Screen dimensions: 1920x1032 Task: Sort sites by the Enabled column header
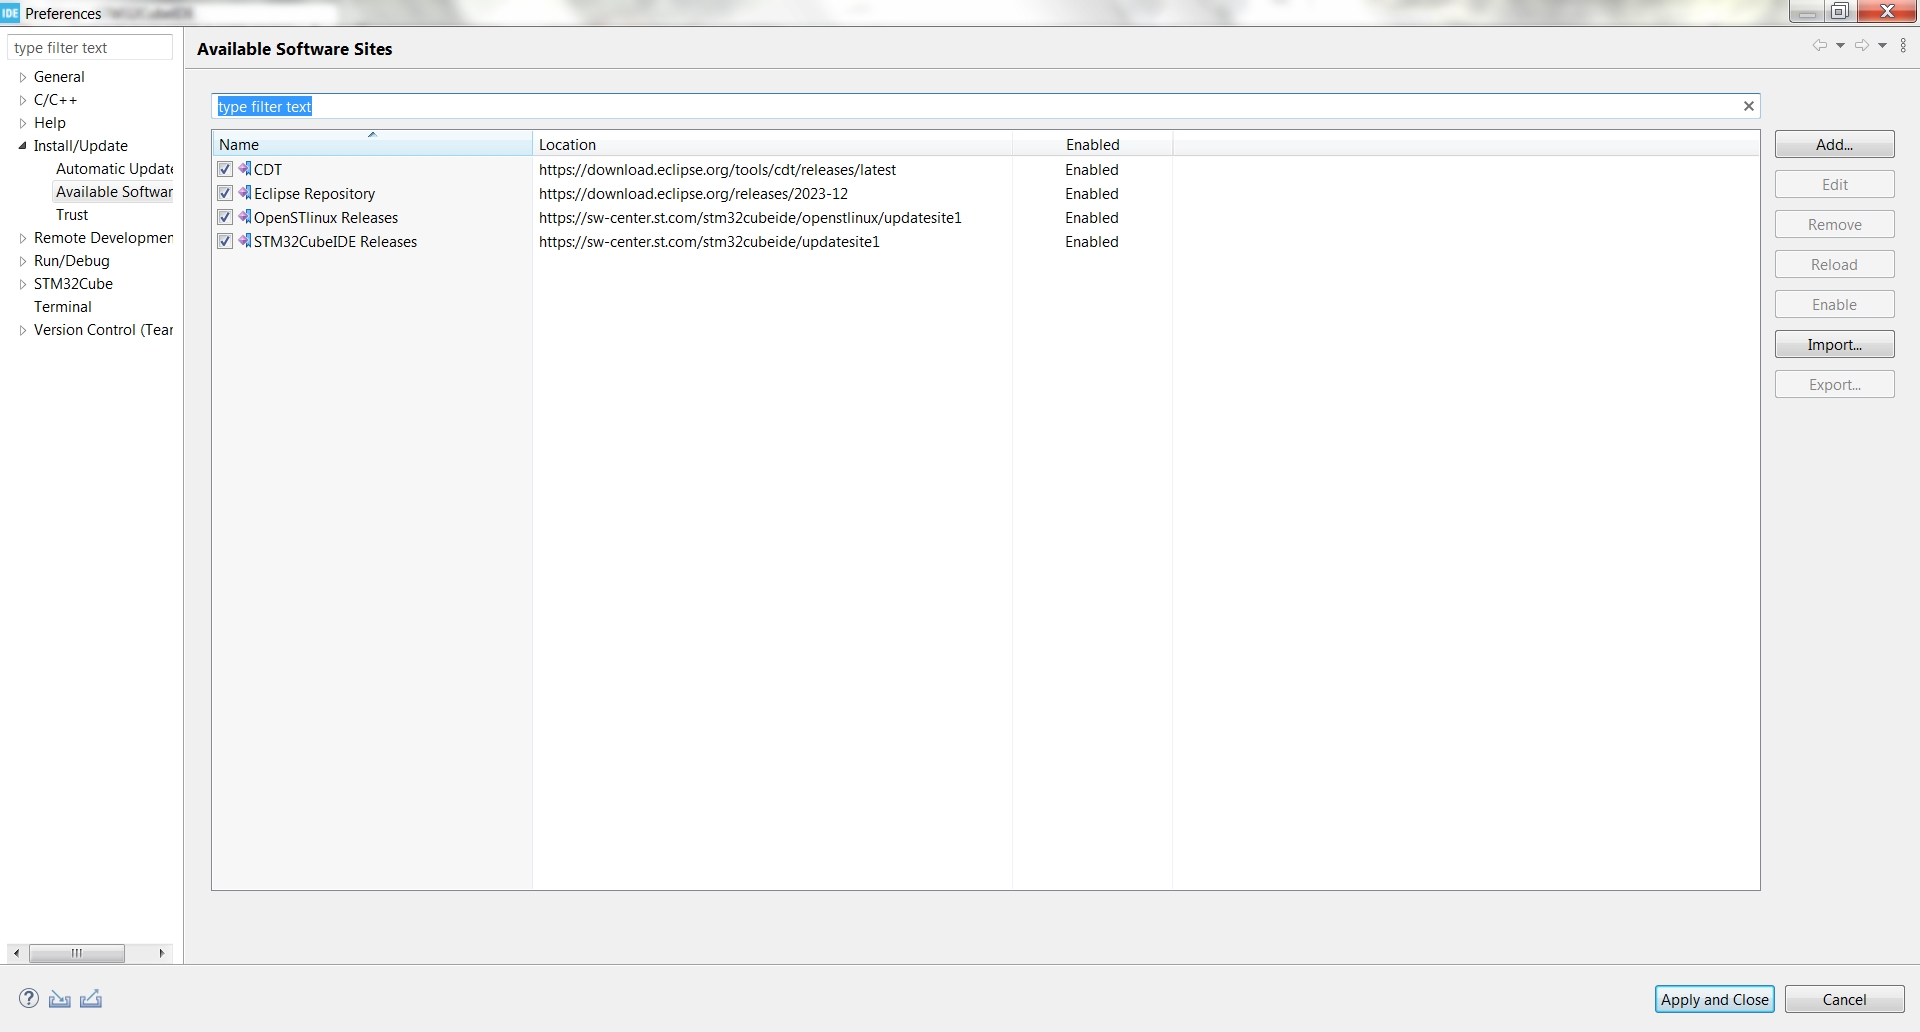coord(1092,144)
